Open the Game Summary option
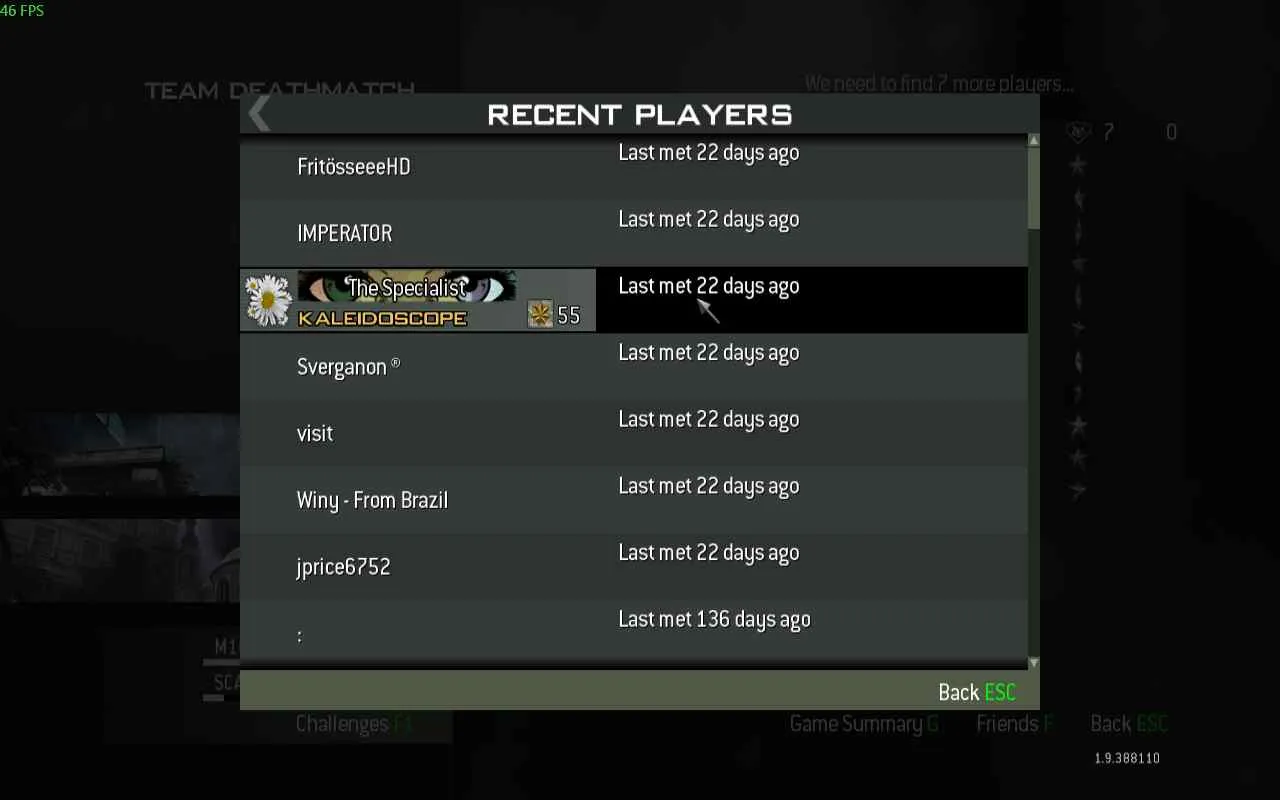The width and height of the screenshot is (1280, 800). 864,724
